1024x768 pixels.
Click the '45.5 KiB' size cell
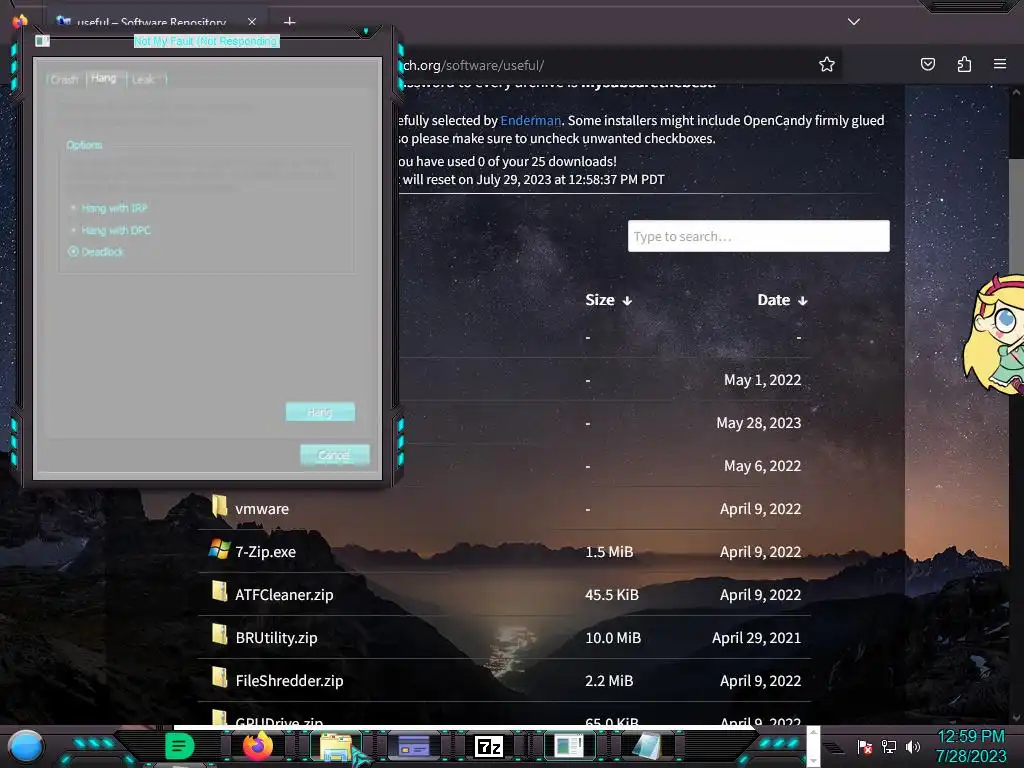pyautogui.click(x=611, y=595)
